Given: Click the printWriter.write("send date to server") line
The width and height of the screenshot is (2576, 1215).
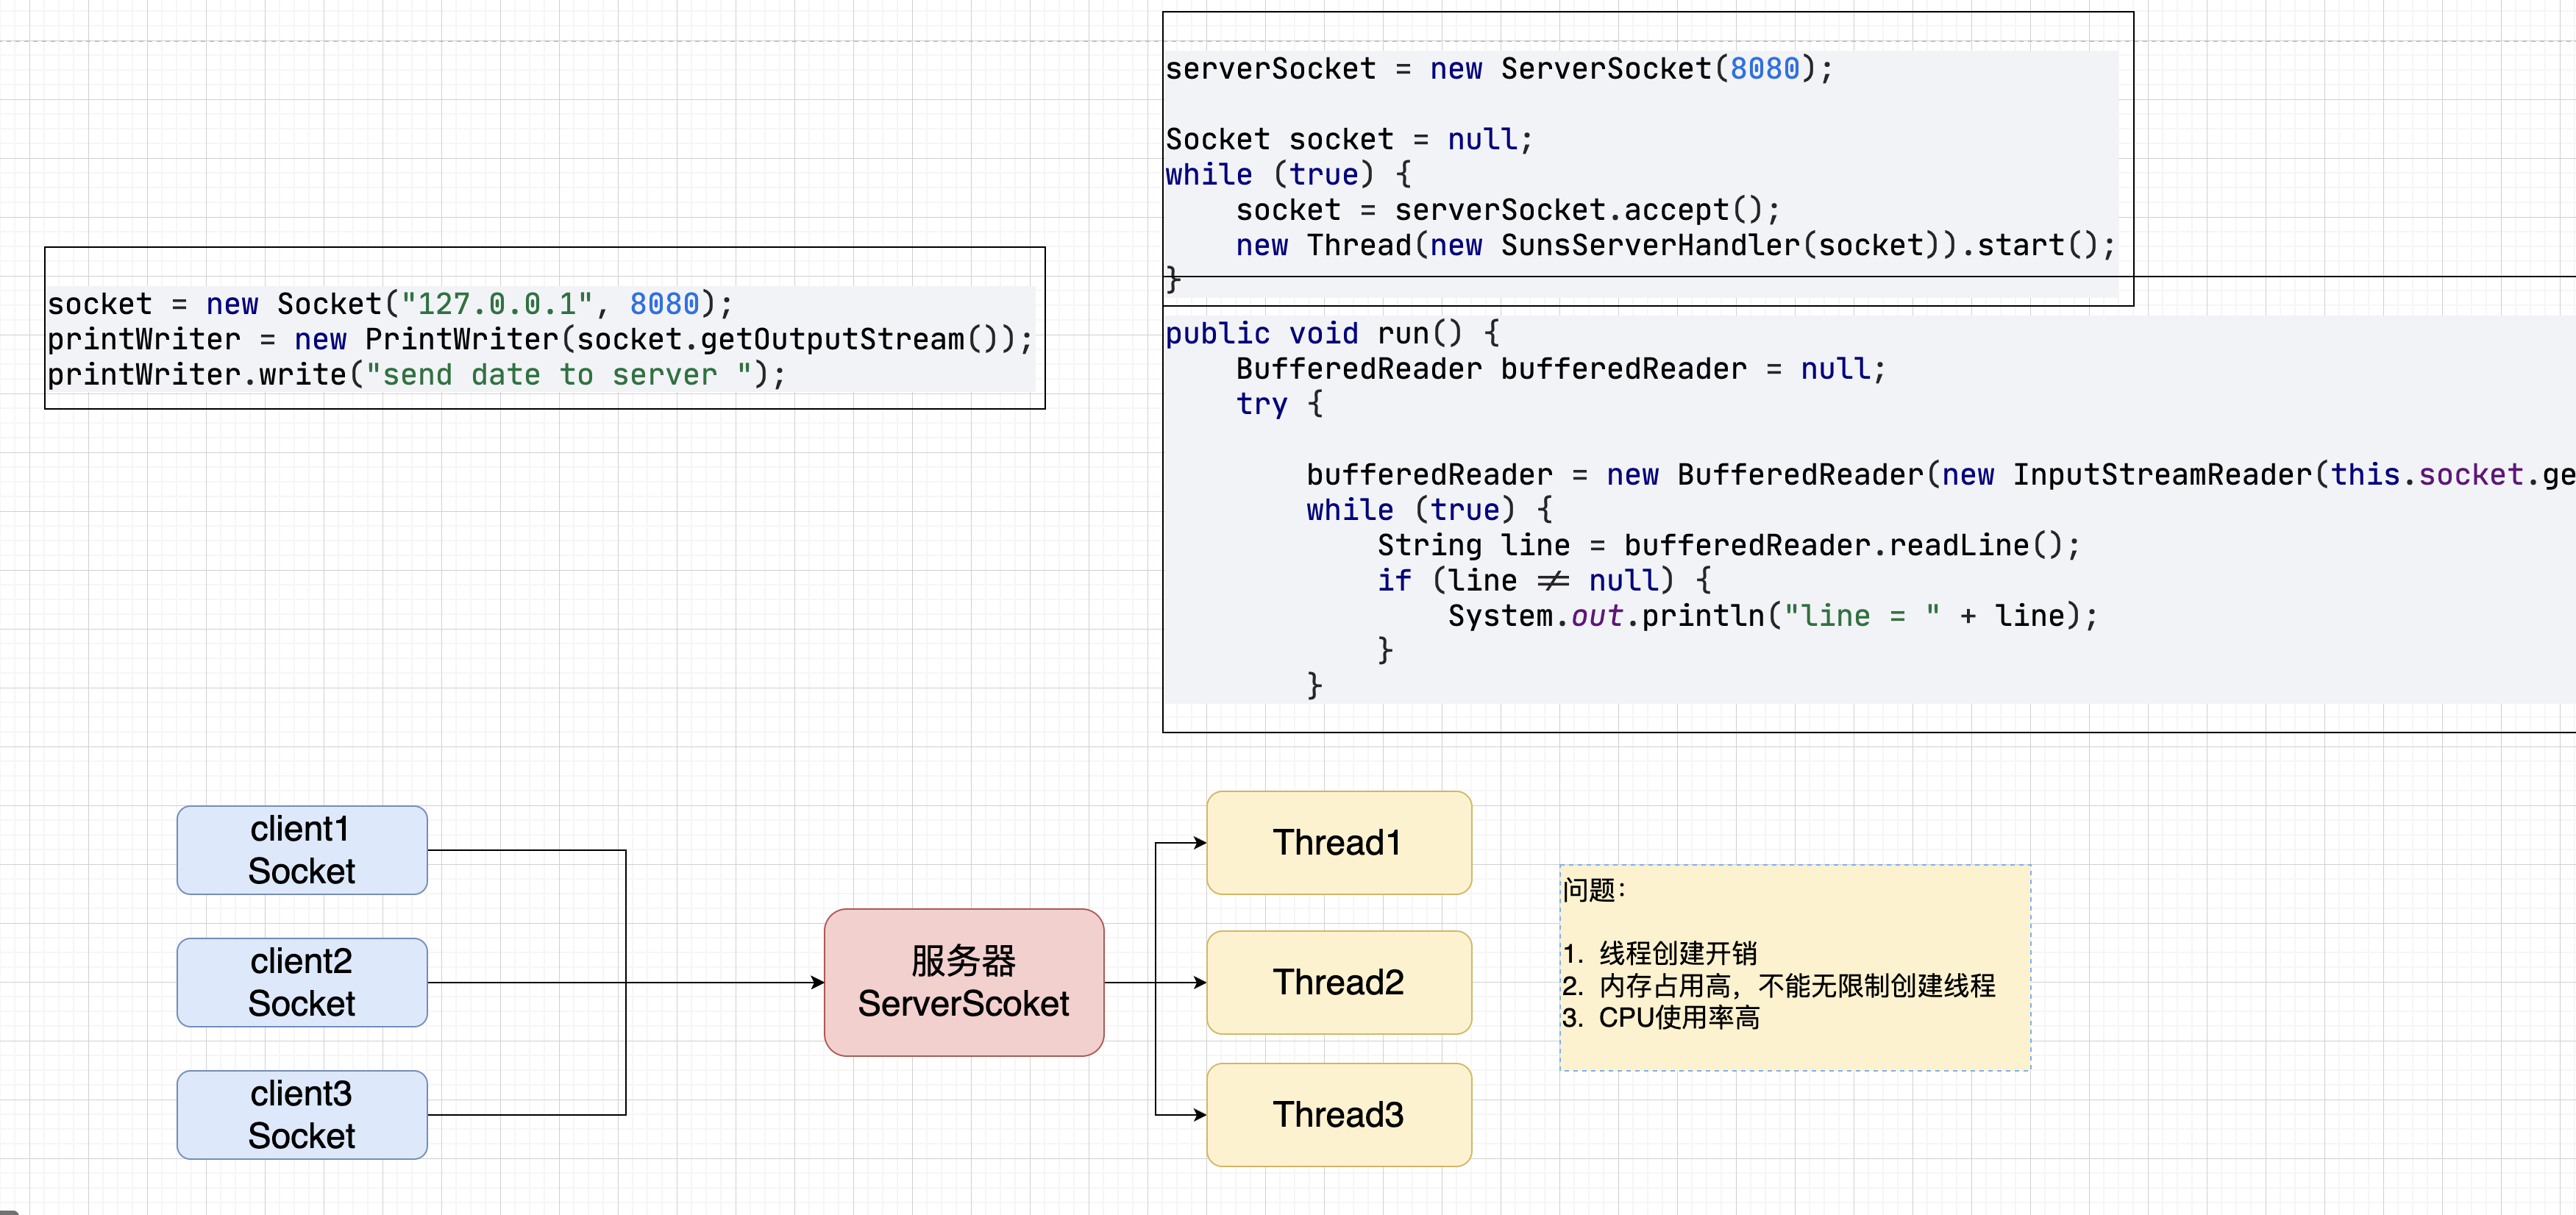Looking at the screenshot, I should [416, 375].
